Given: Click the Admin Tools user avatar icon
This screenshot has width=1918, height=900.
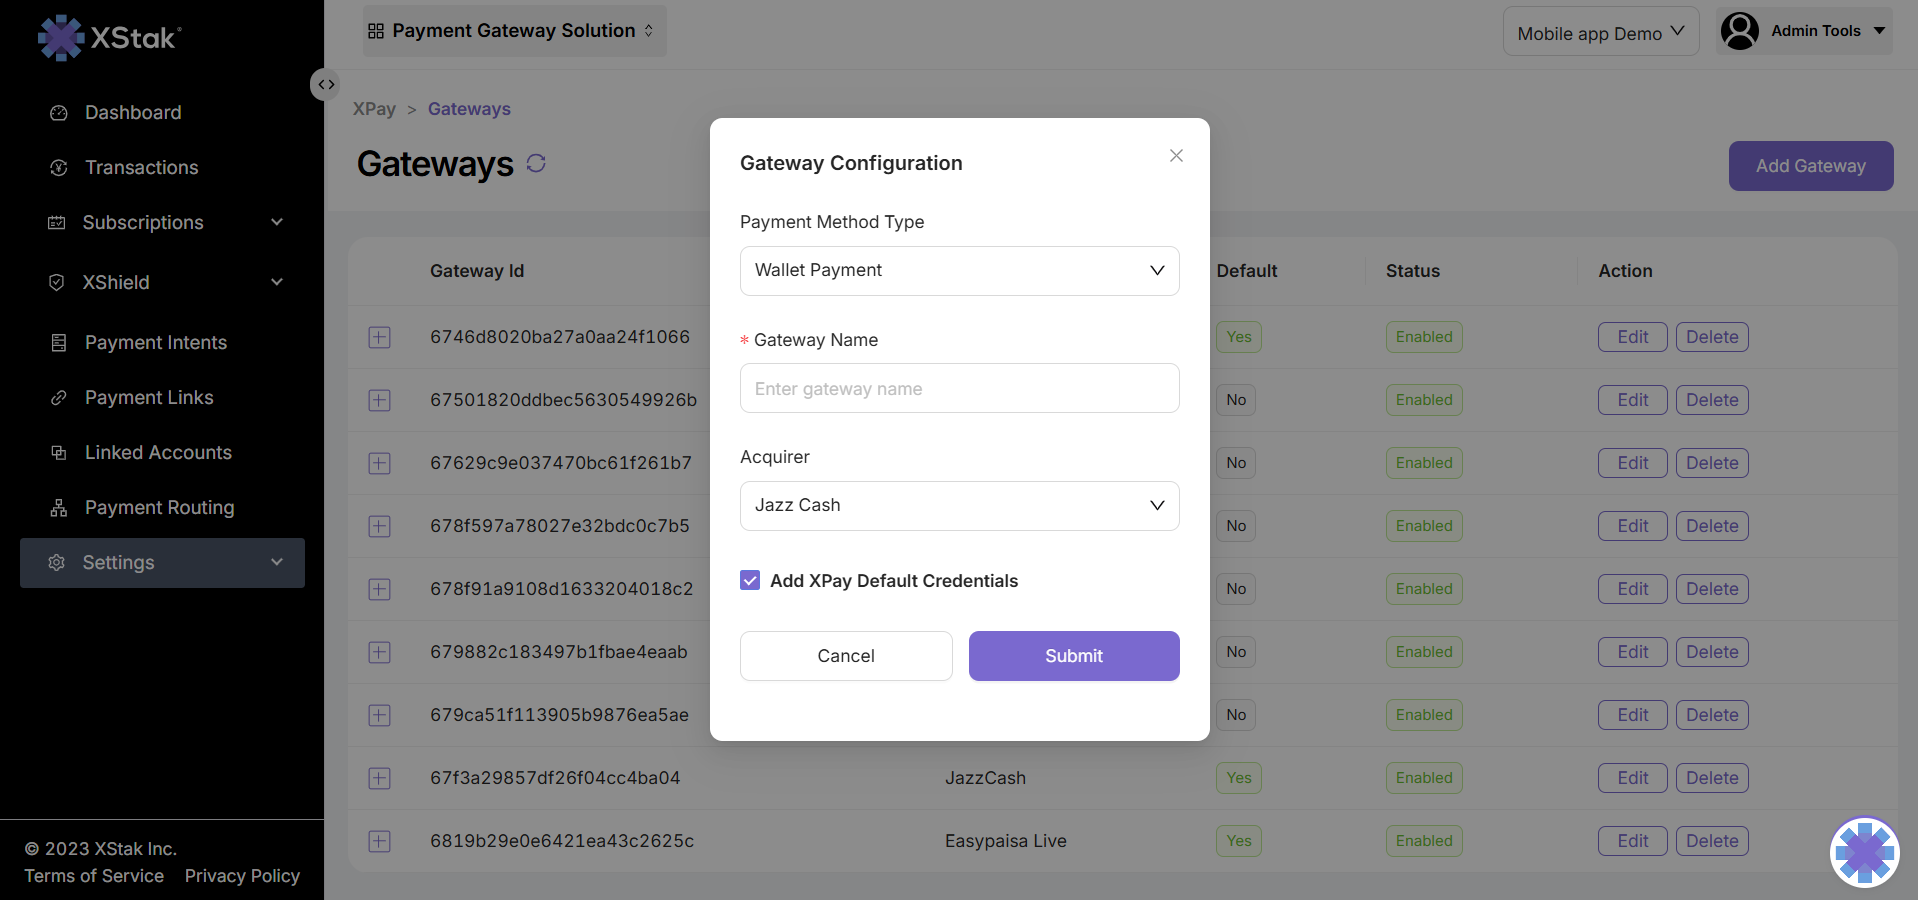Looking at the screenshot, I should tap(1740, 31).
